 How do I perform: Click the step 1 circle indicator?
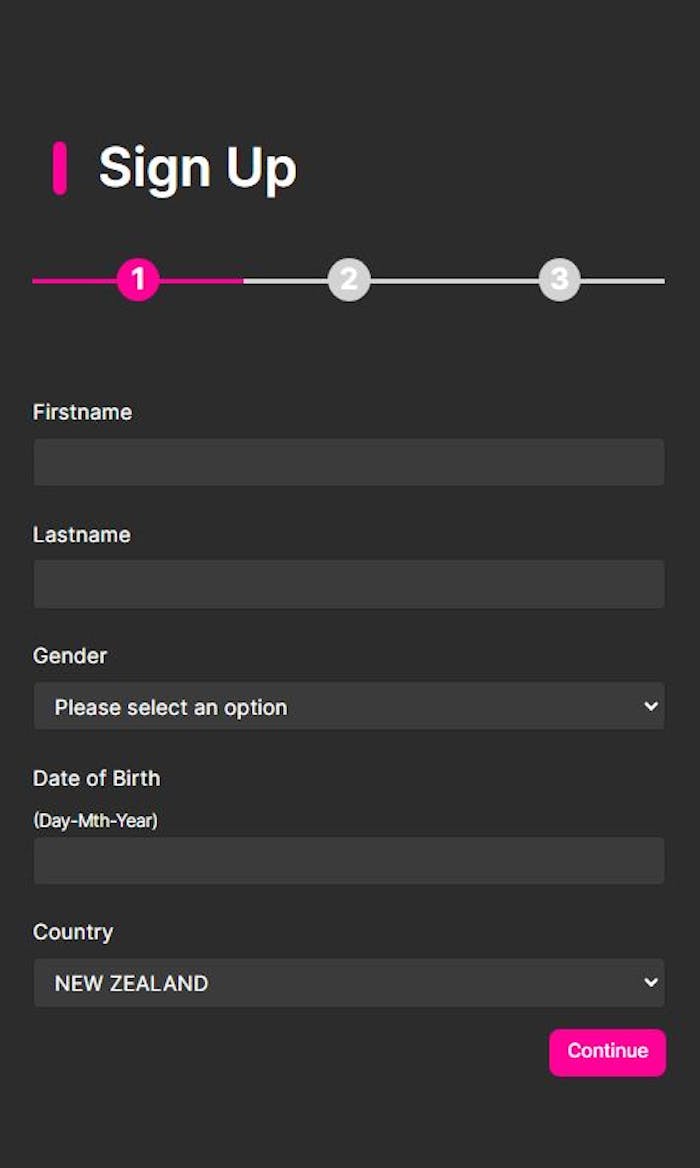138,281
